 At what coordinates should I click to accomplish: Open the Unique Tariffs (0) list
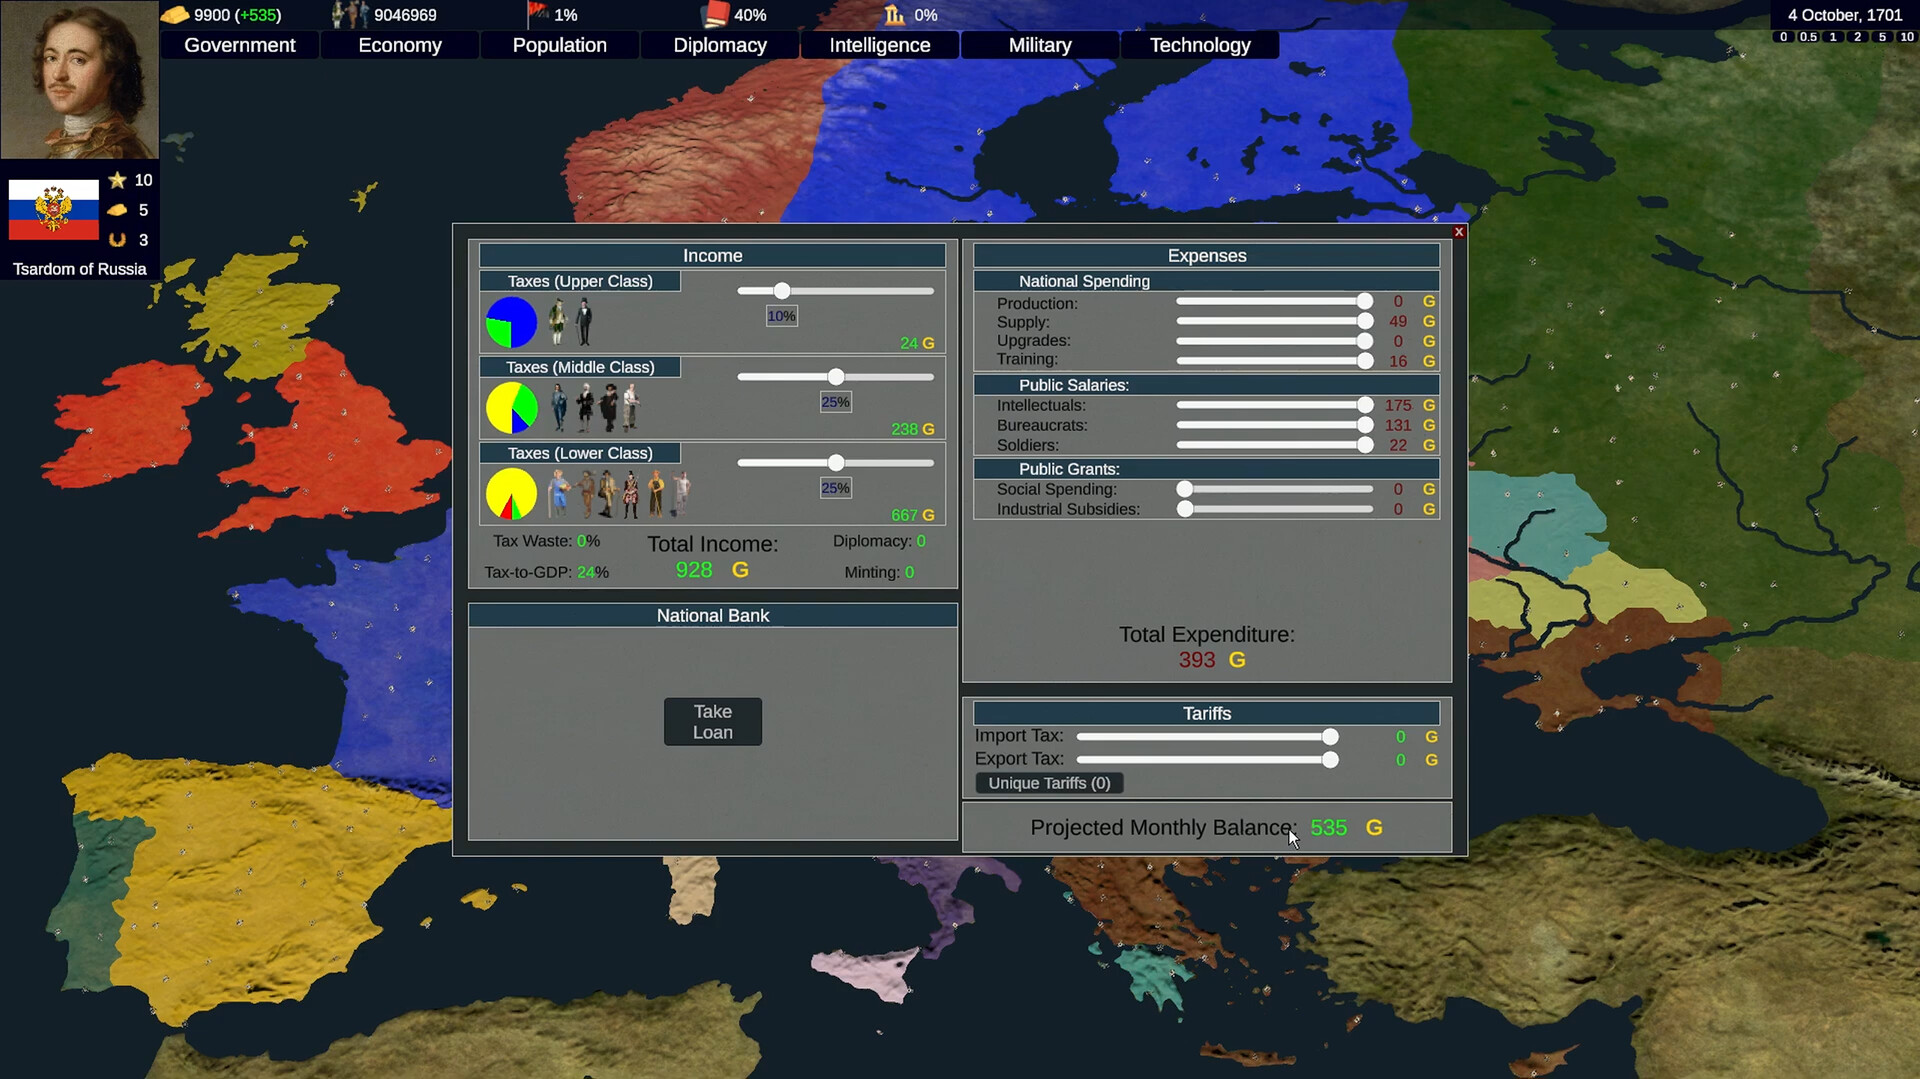pyautogui.click(x=1049, y=783)
